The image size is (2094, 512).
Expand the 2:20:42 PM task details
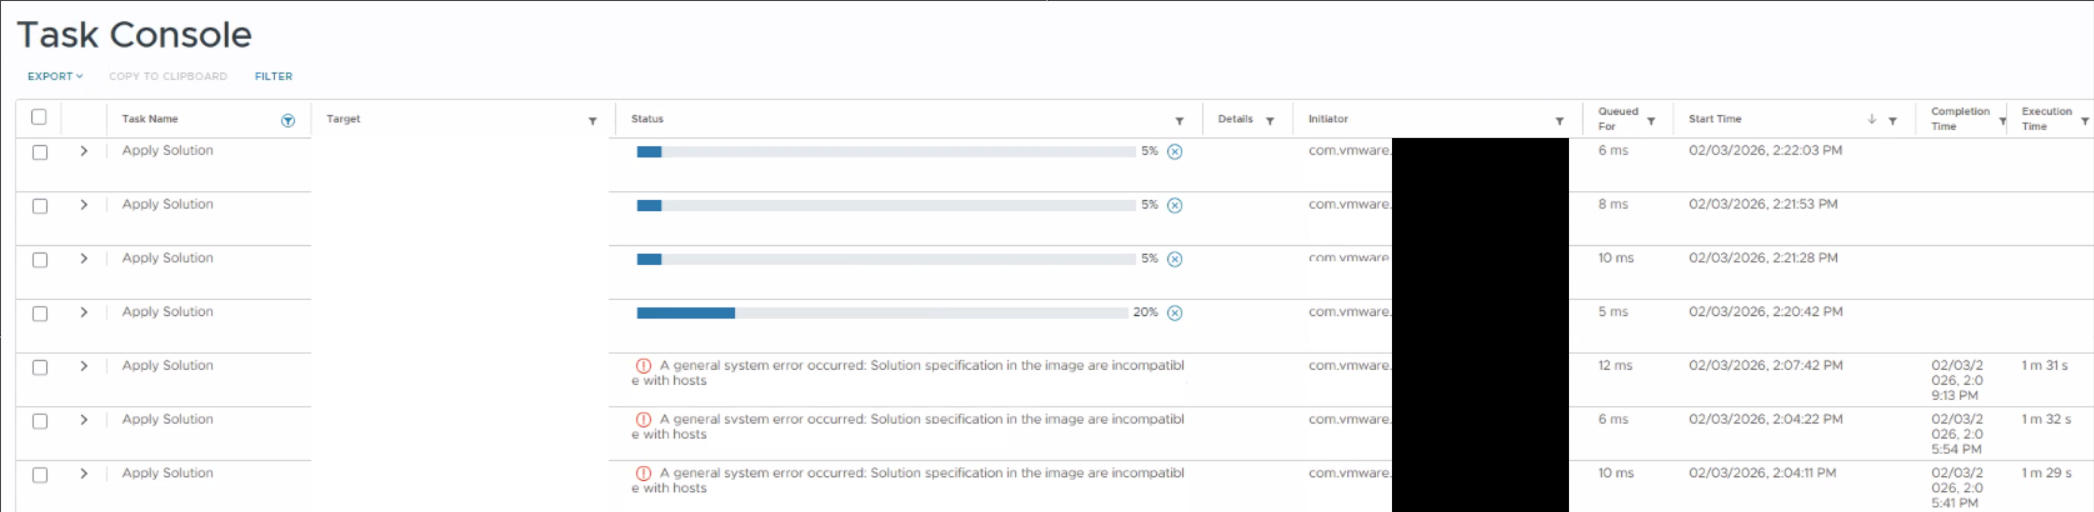[x=84, y=312]
